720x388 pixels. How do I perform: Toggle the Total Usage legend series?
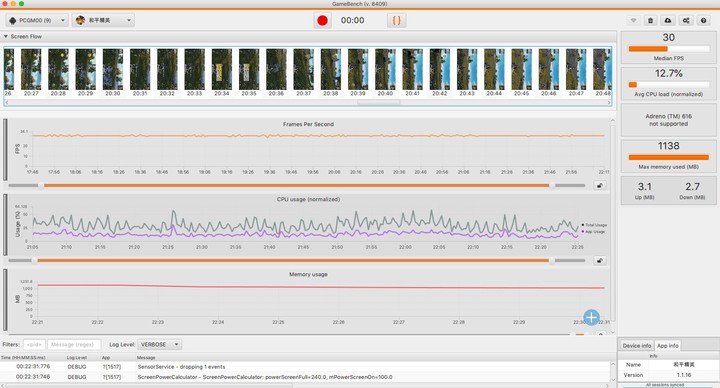[x=595, y=225]
